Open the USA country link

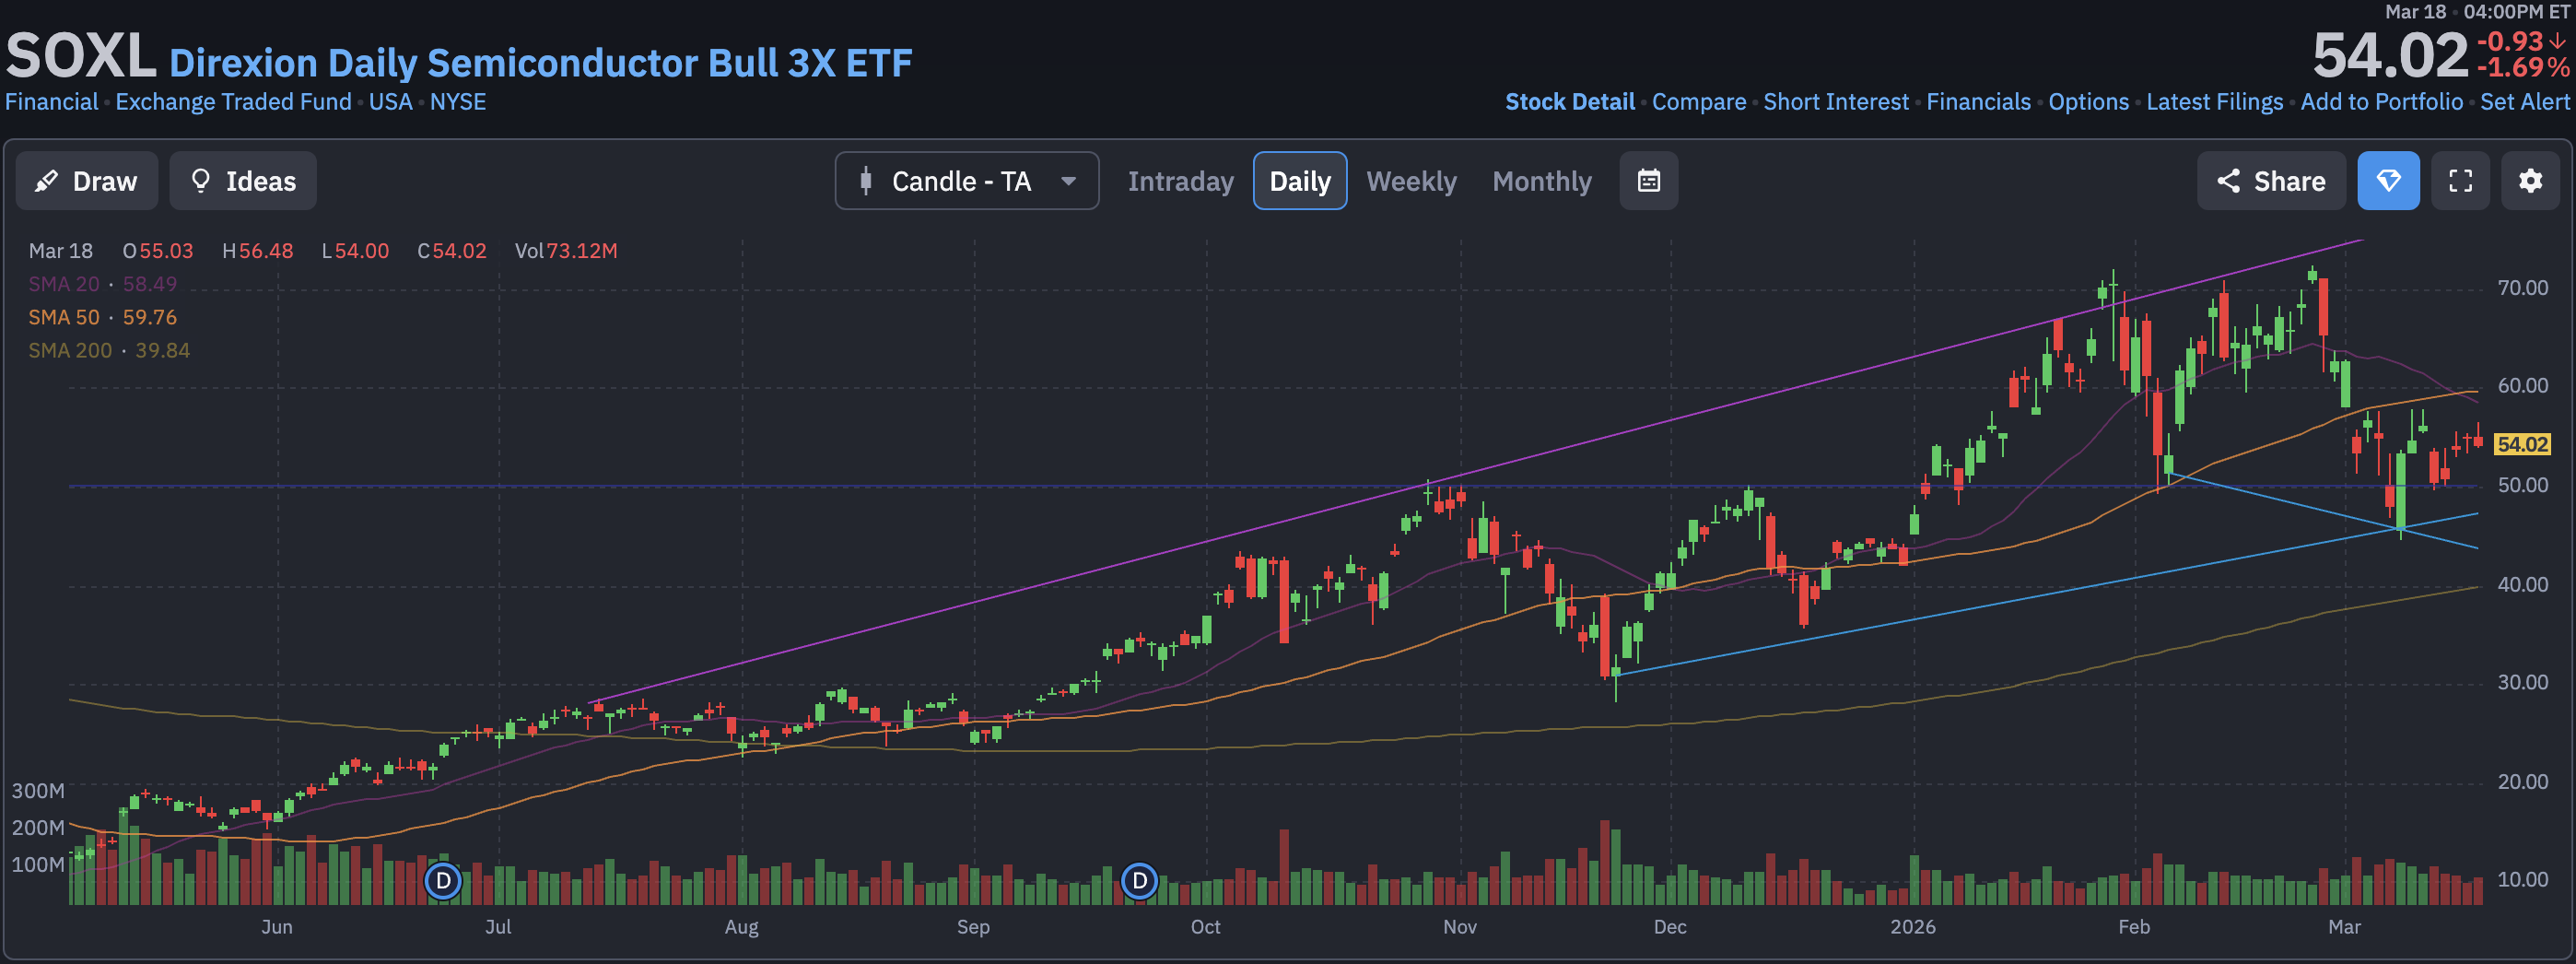[x=391, y=102]
